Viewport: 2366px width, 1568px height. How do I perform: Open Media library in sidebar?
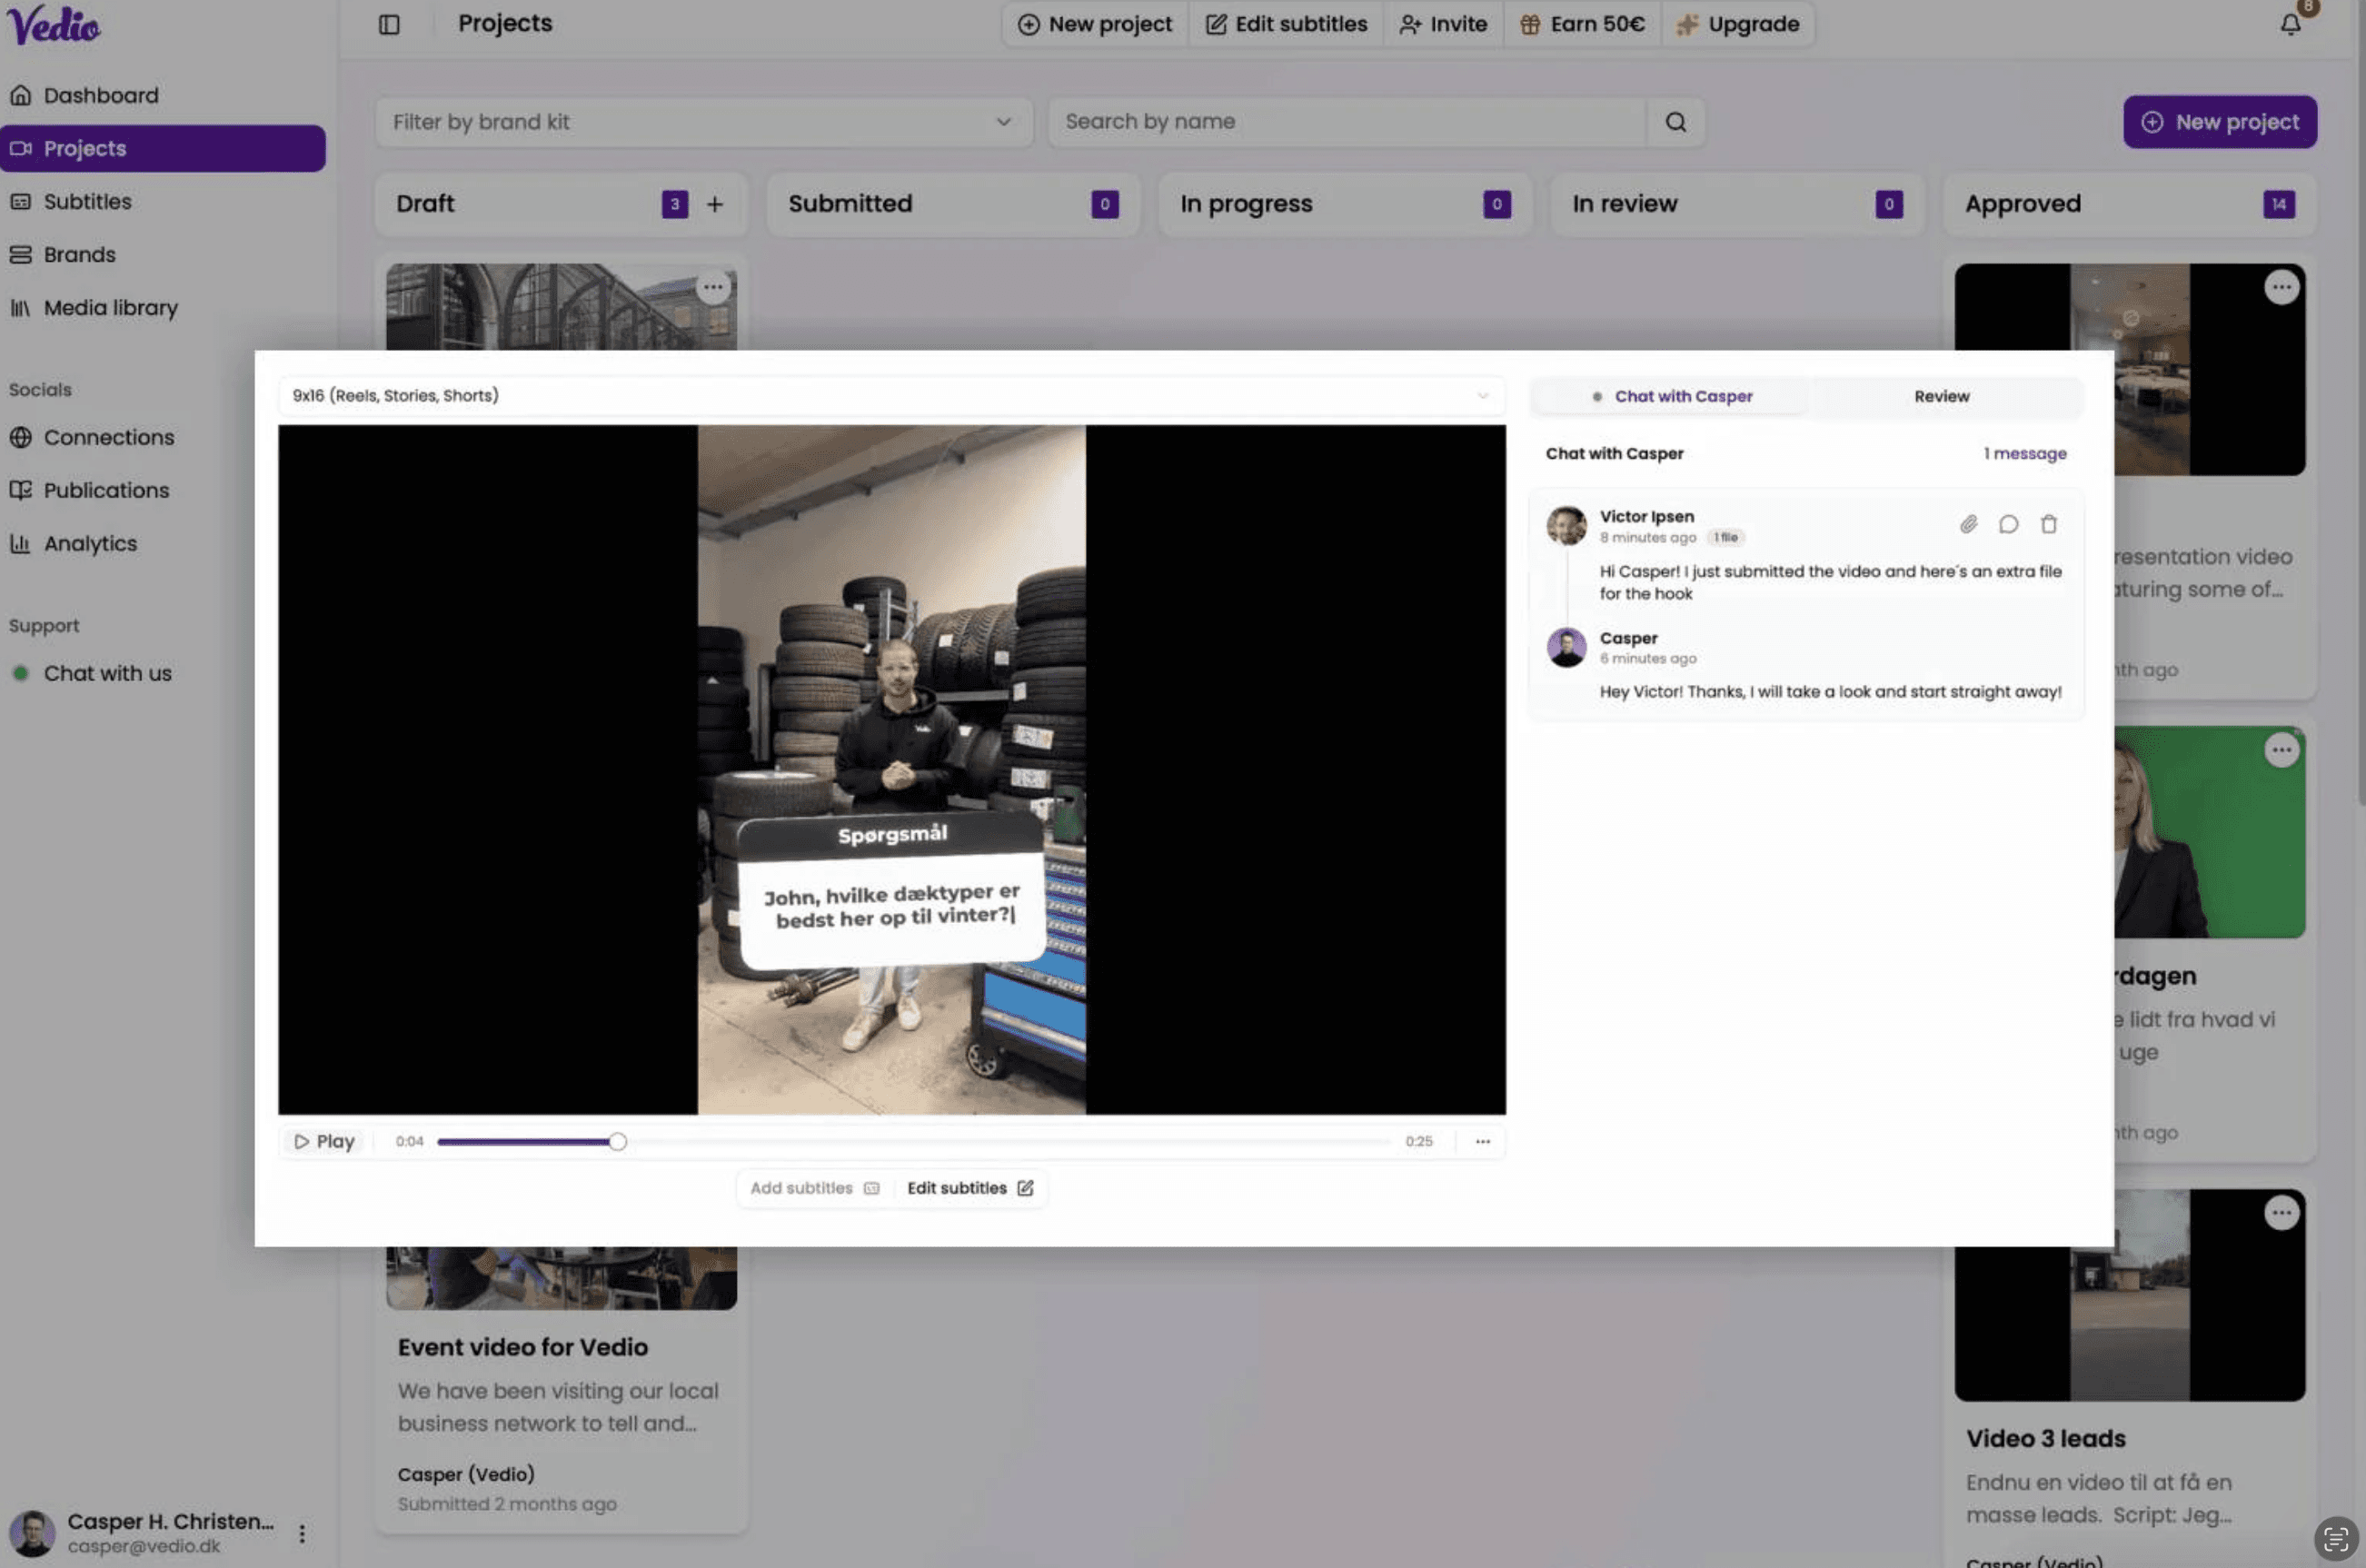[x=110, y=308]
